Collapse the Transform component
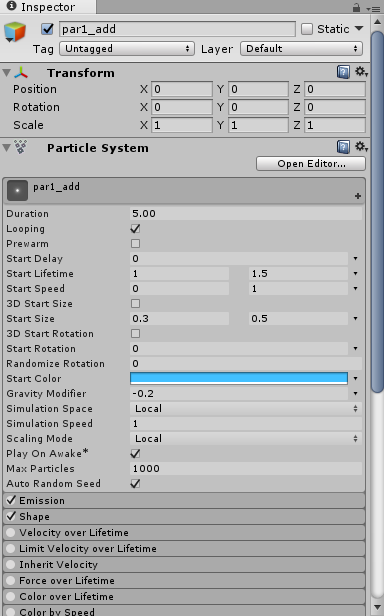The width and height of the screenshot is (384, 616). (6, 73)
